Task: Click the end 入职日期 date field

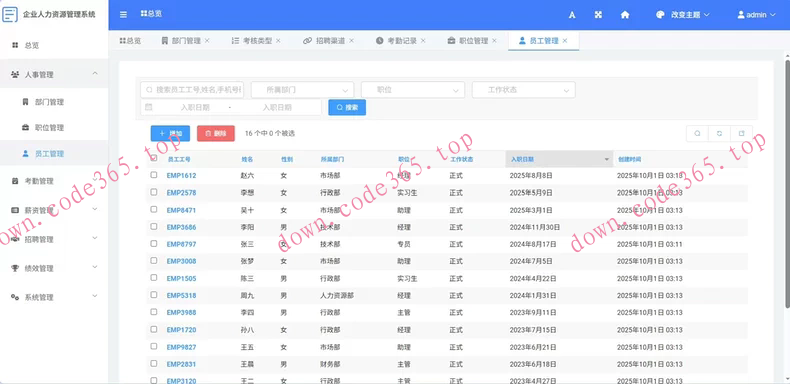Action: pyautogui.click(x=277, y=107)
